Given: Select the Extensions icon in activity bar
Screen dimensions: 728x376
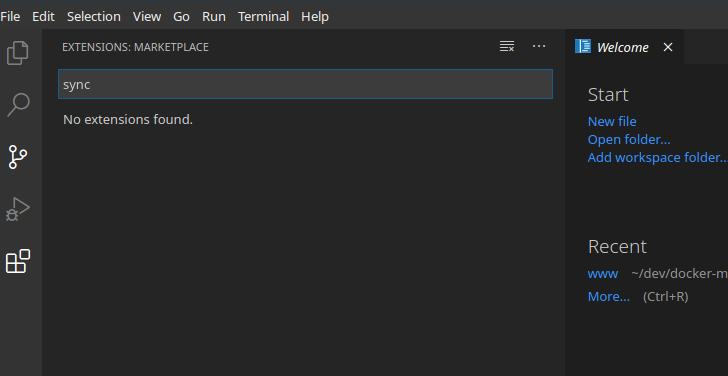Looking at the screenshot, I should click(18, 261).
